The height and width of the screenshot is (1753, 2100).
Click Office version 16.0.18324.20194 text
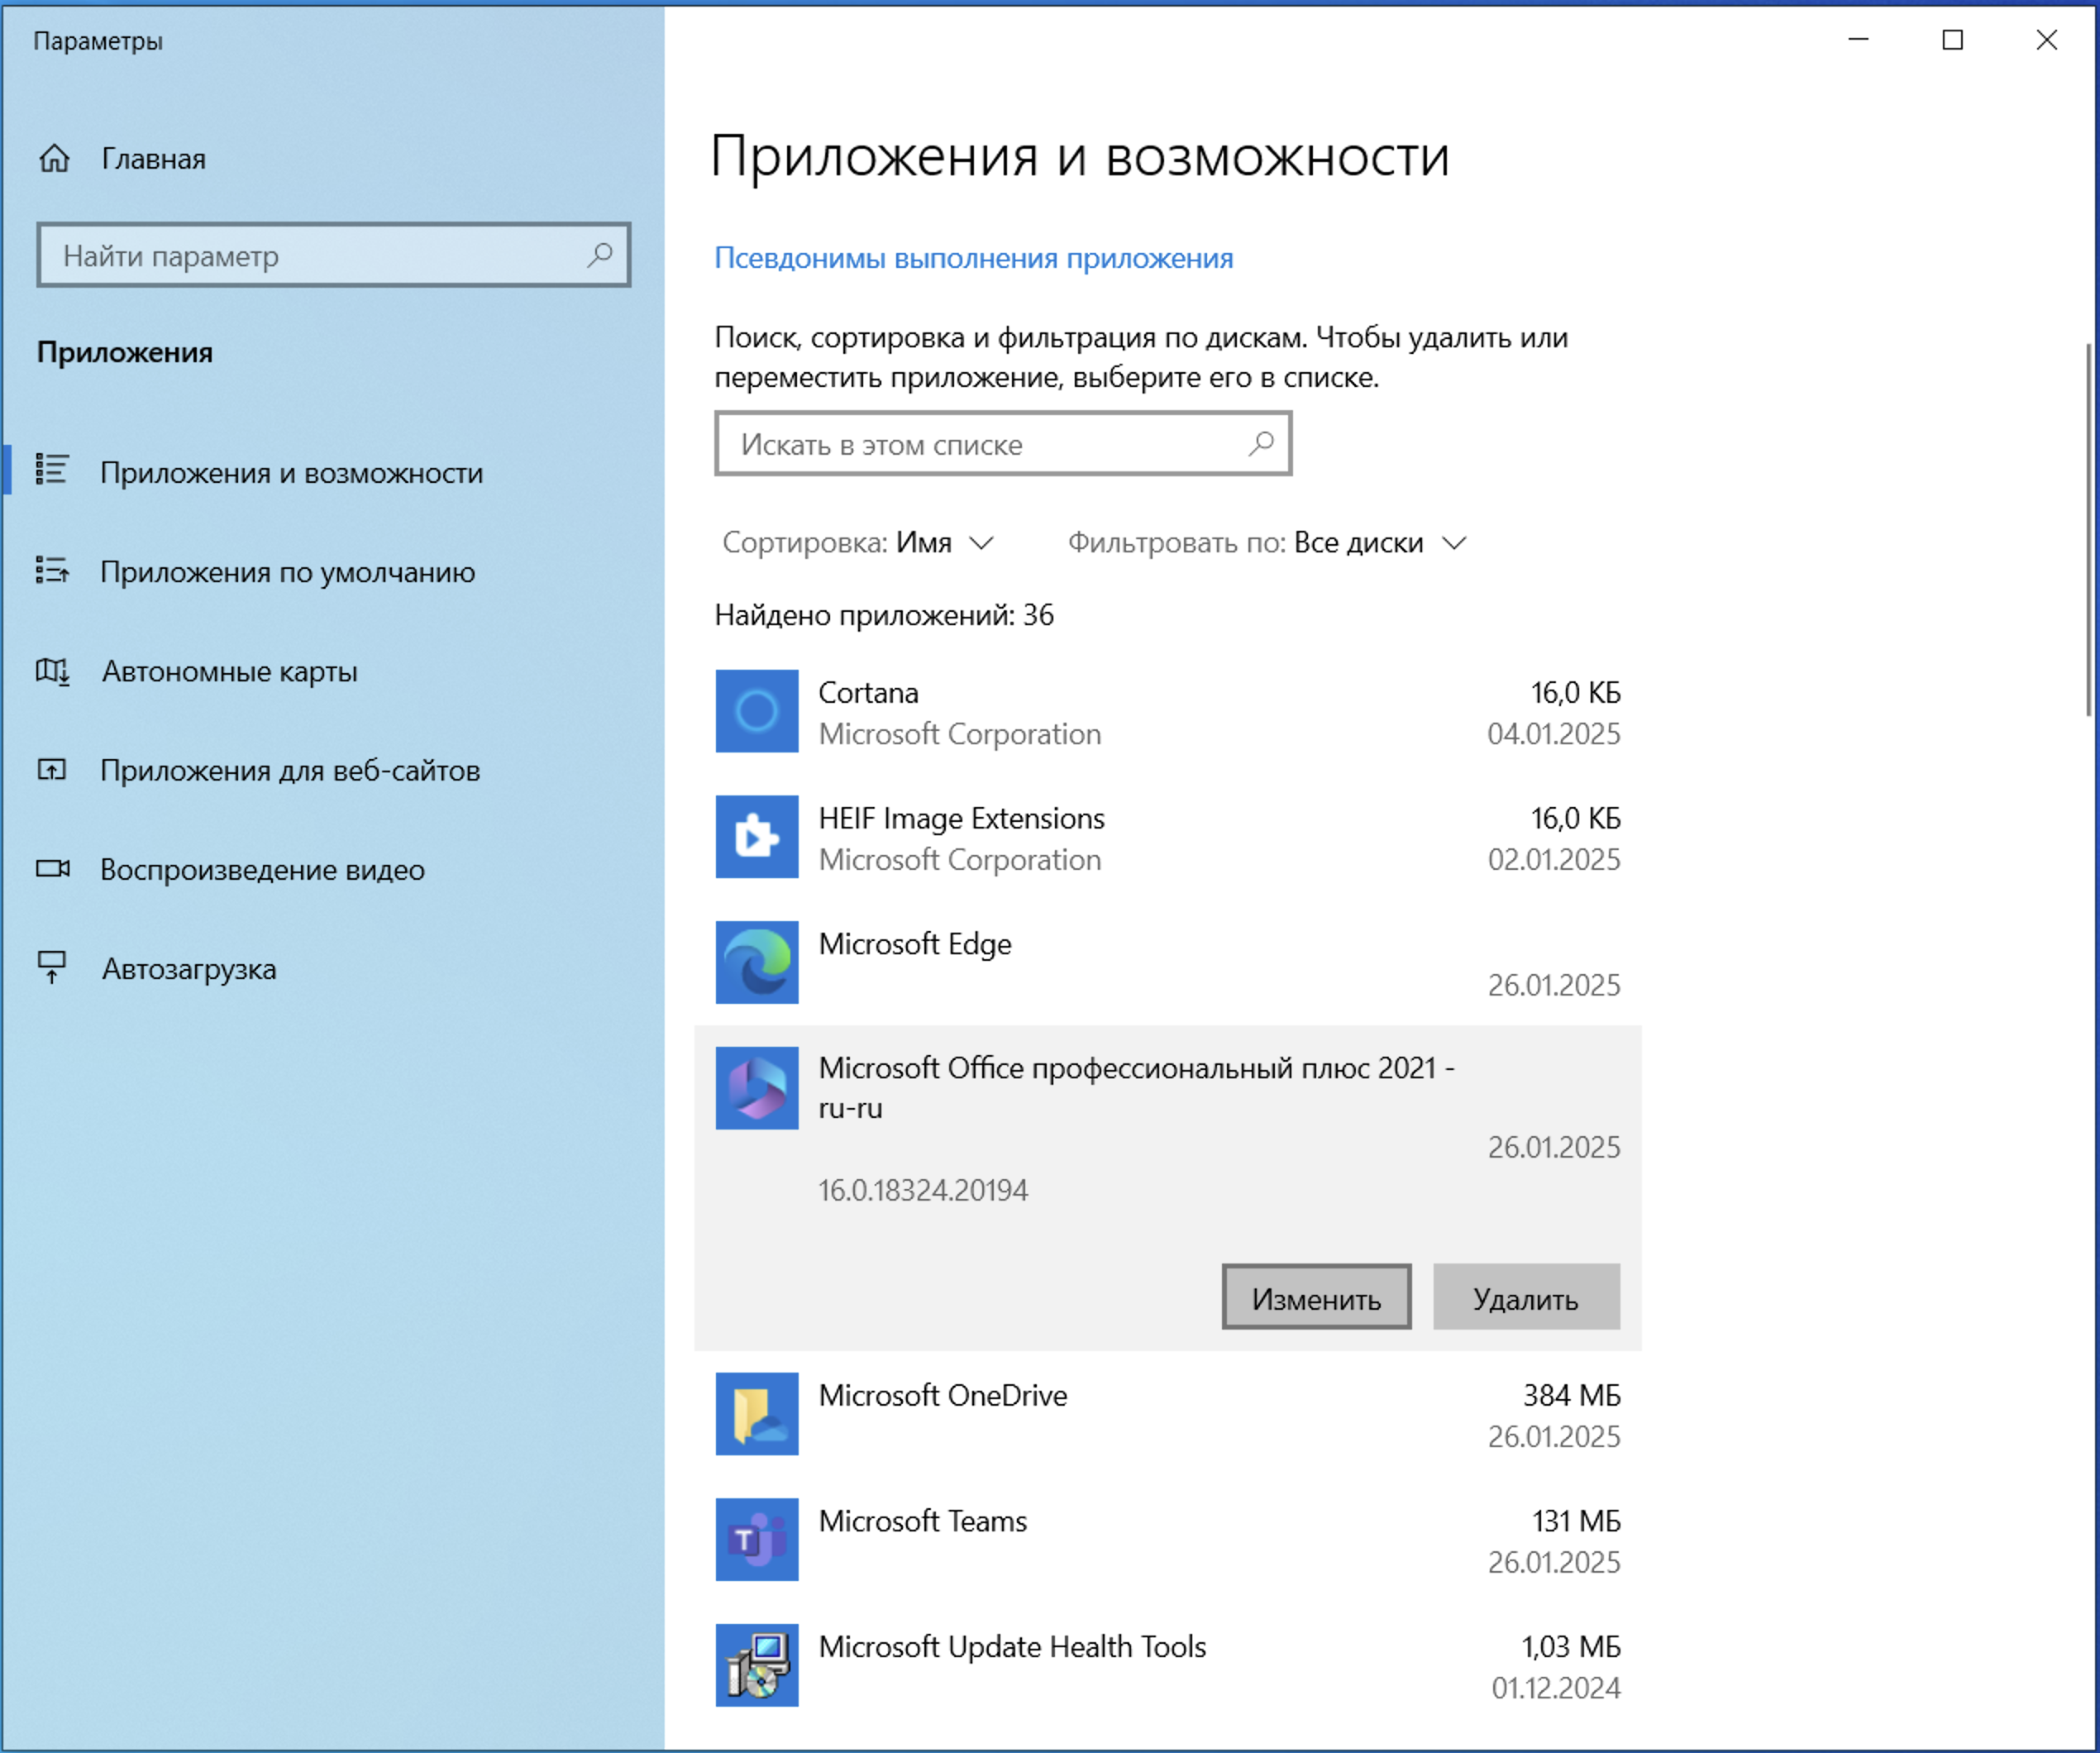pyautogui.click(x=923, y=1190)
